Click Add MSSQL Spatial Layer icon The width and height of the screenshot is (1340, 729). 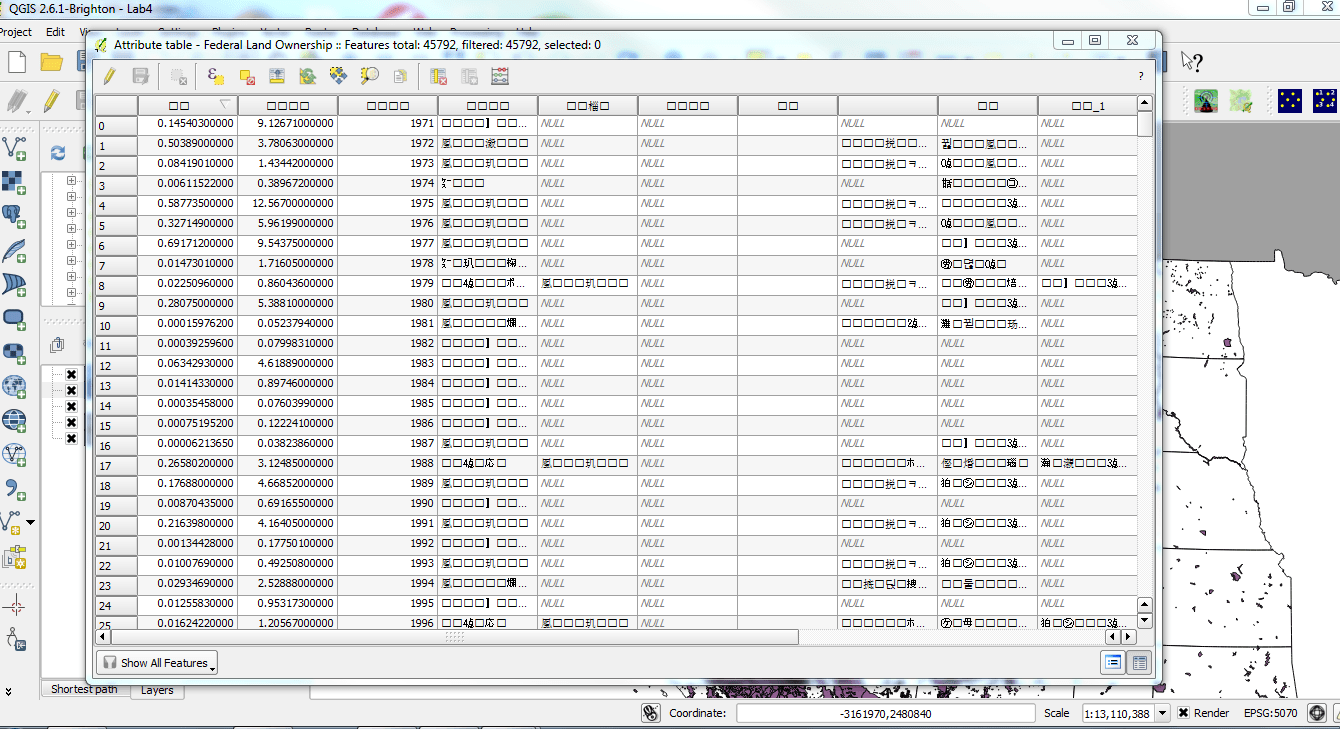tap(14, 283)
